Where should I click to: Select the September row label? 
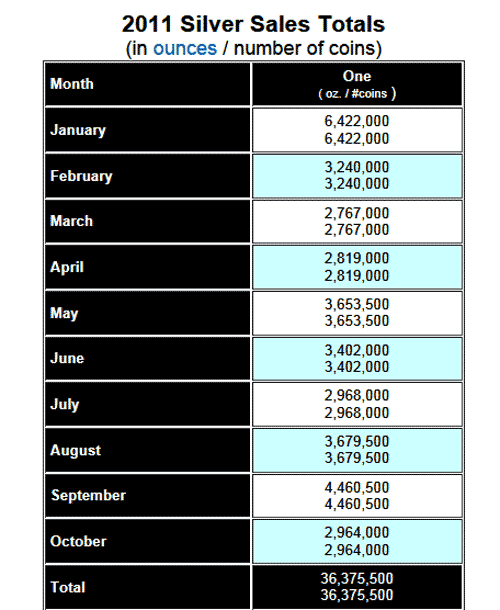pos(147,496)
